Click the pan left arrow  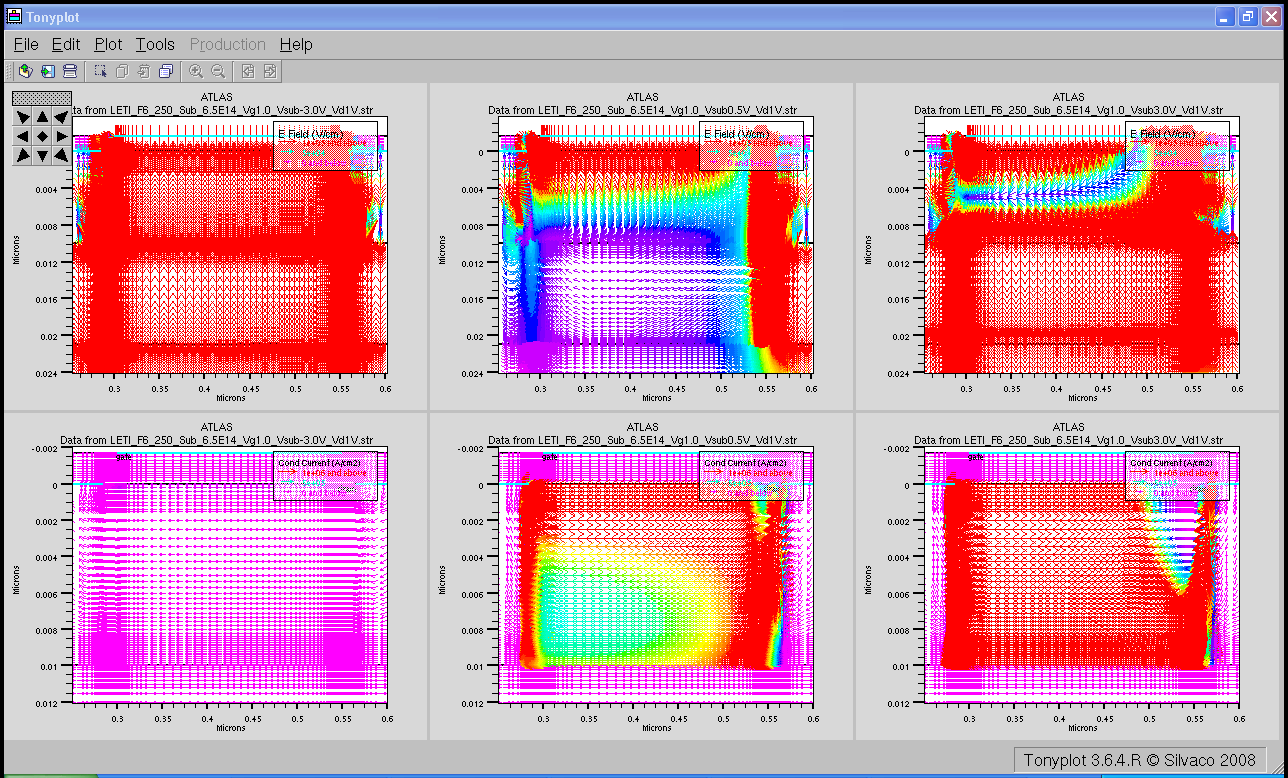click(x=22, y=136)
